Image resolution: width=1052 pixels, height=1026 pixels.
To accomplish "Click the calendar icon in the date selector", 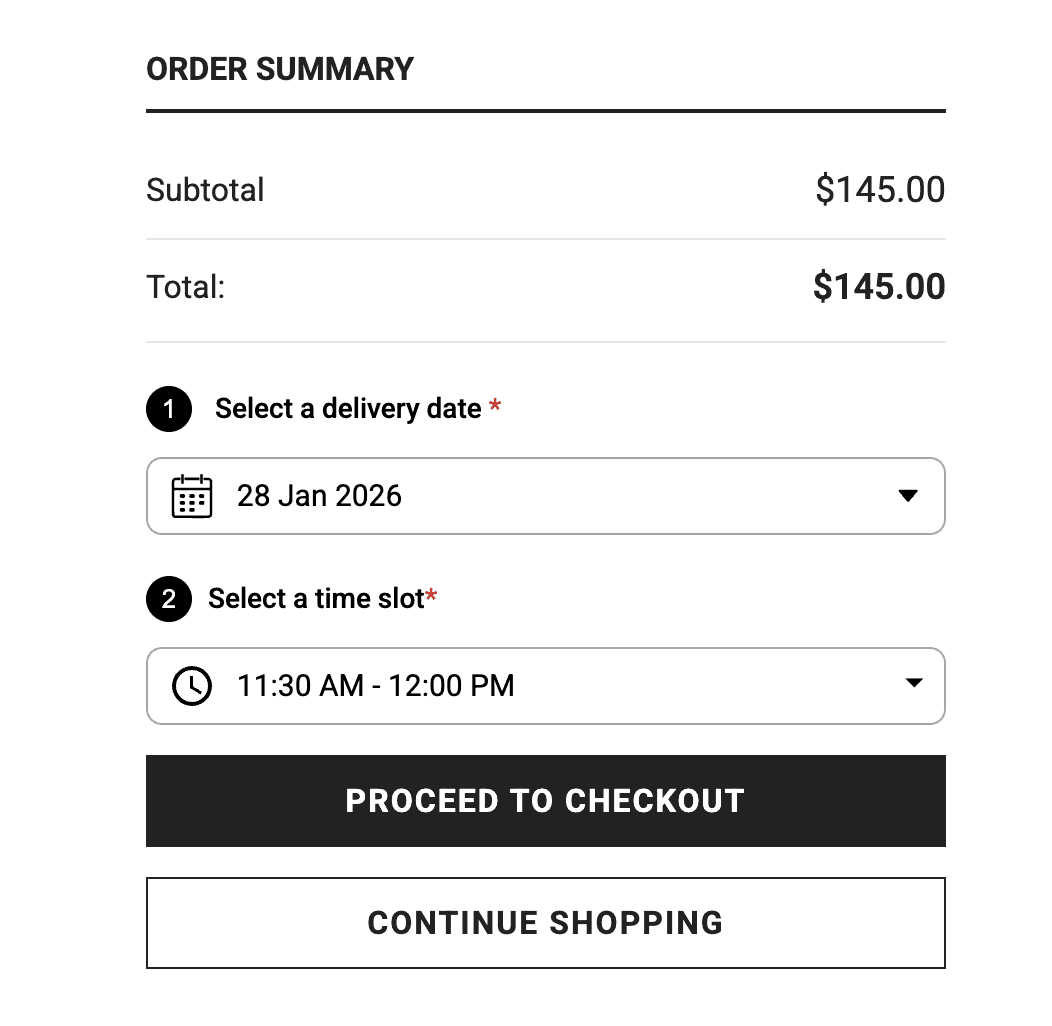I will pos(193,496).
